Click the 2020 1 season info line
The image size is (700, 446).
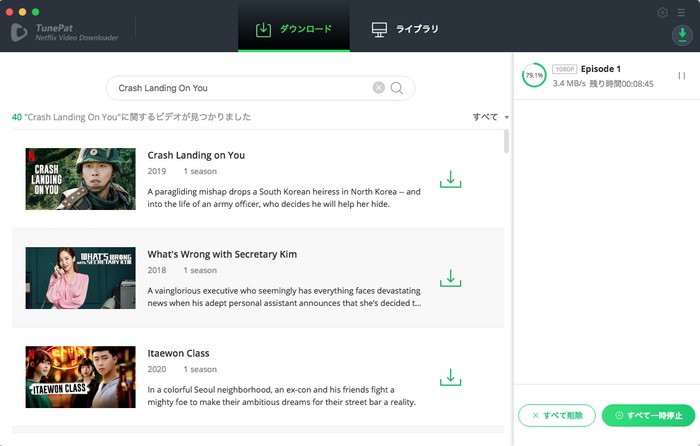[182, 370]
